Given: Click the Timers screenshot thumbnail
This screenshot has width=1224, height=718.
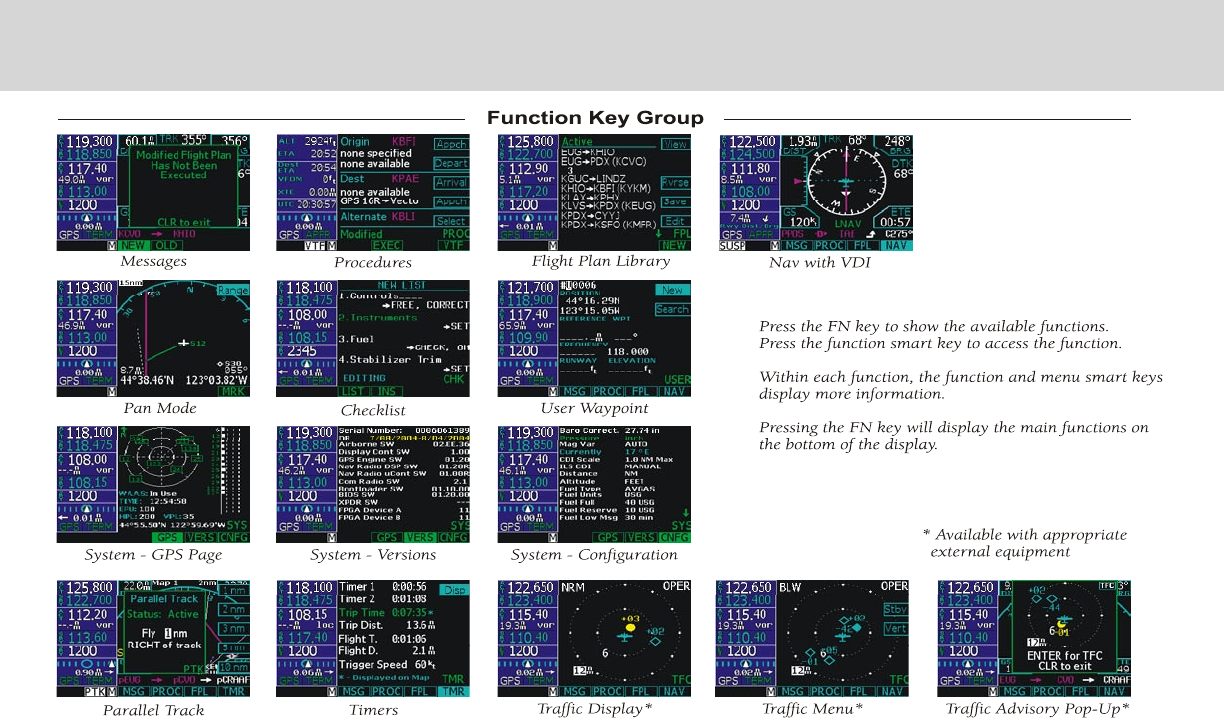Looking at the screenshot, I should (373, 638).
